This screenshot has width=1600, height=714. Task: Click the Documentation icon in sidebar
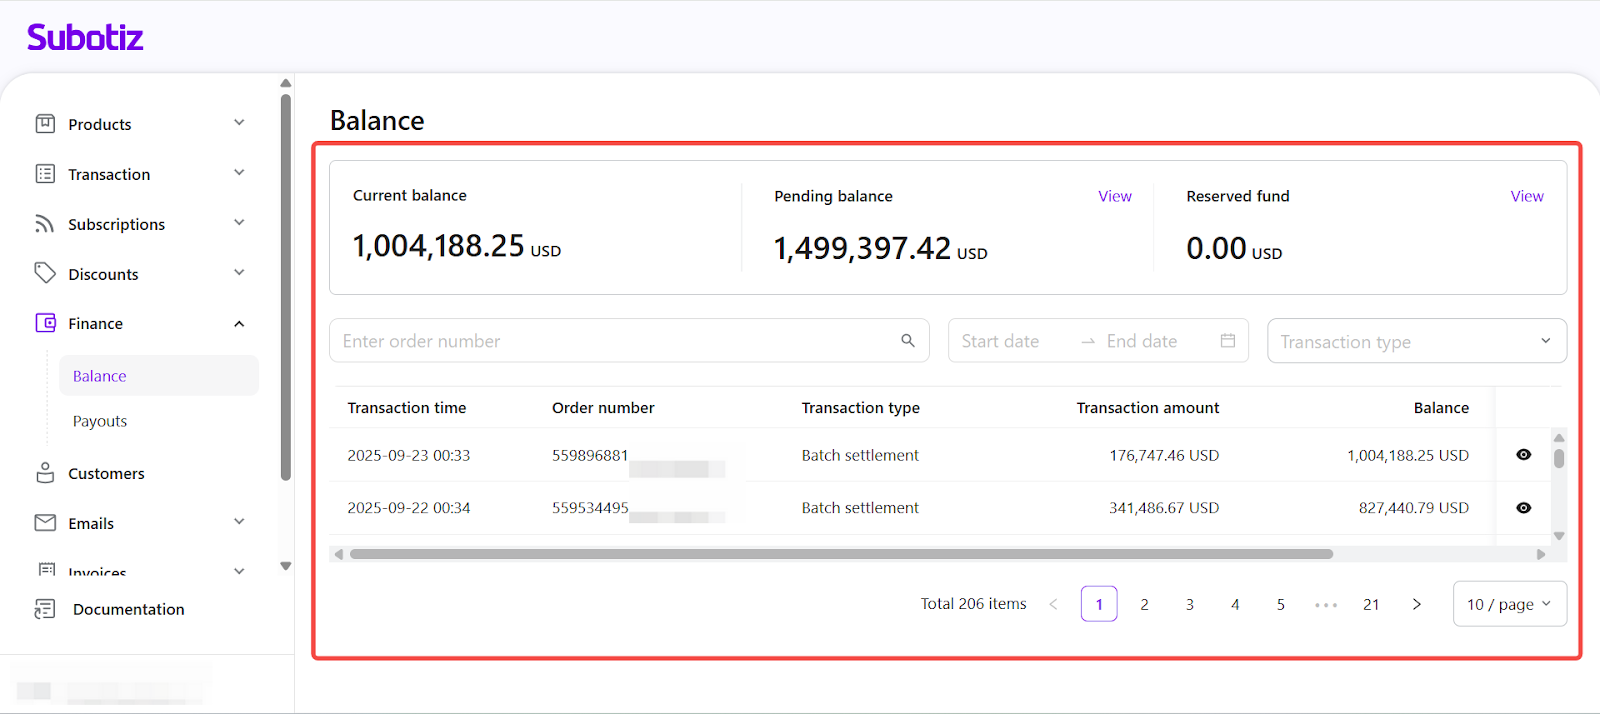click(x=45, y=609)
